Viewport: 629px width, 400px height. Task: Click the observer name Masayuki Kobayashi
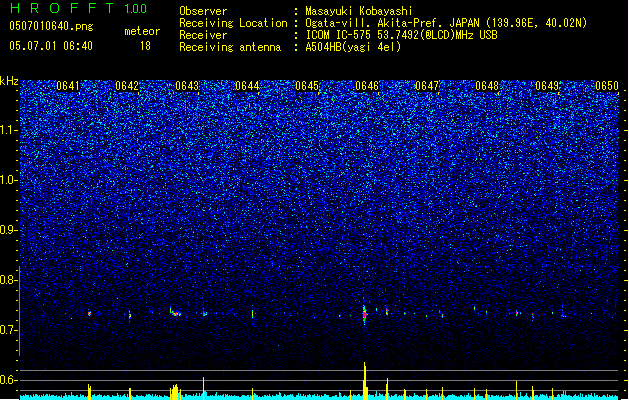point(359,11)
